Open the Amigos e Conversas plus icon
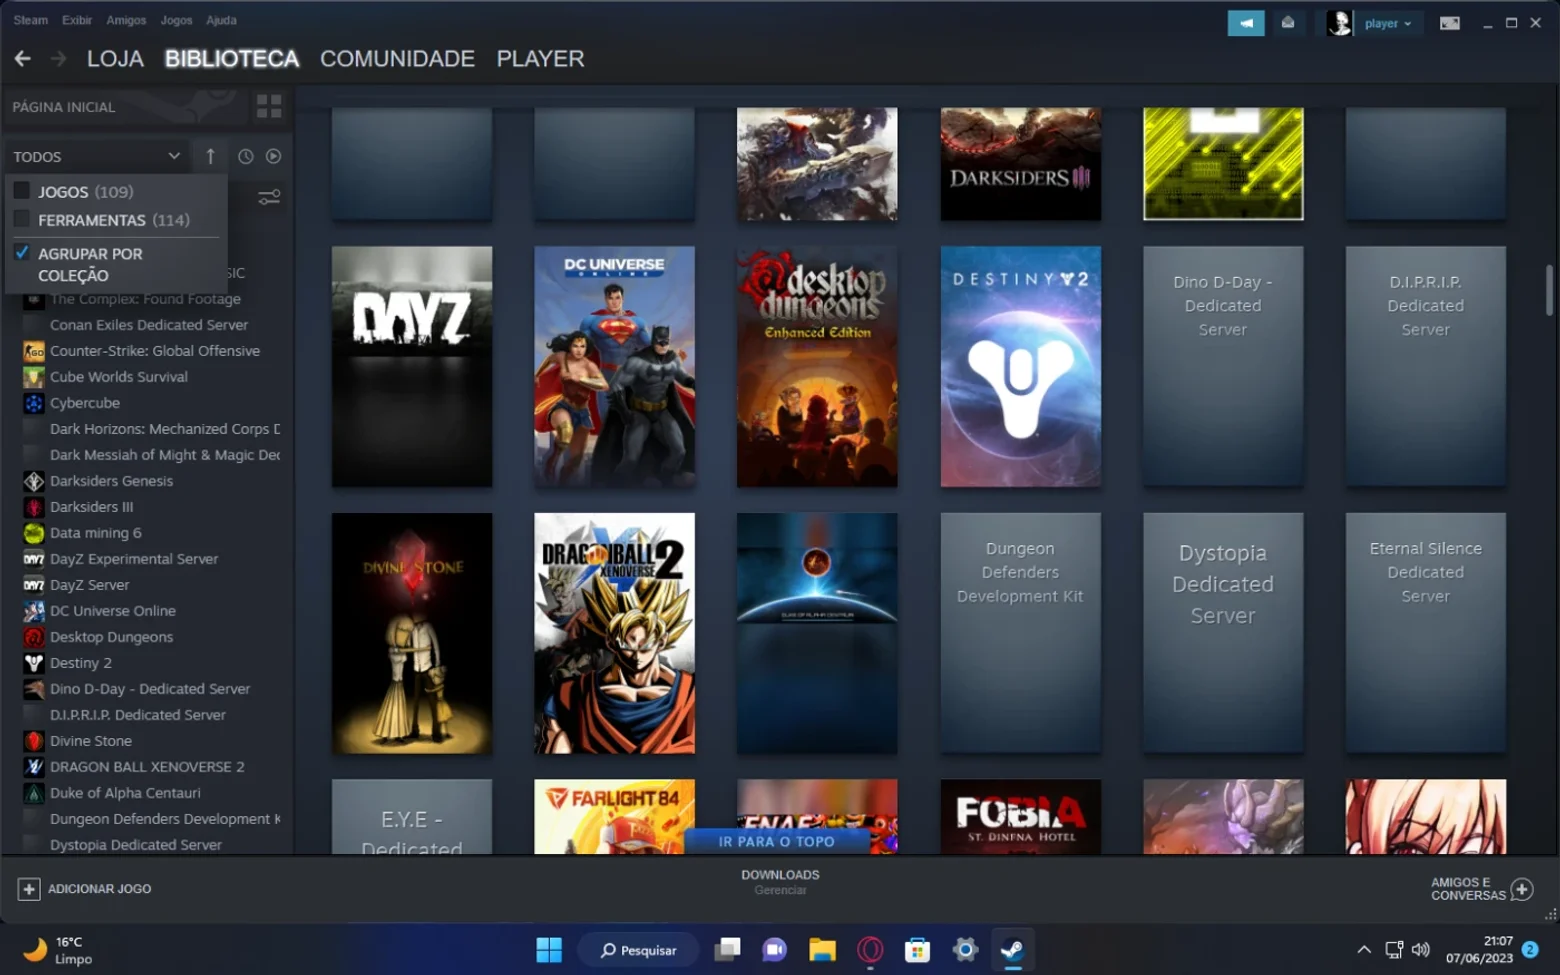The height and width of the screenshot is (975, 1560). 1522,889
